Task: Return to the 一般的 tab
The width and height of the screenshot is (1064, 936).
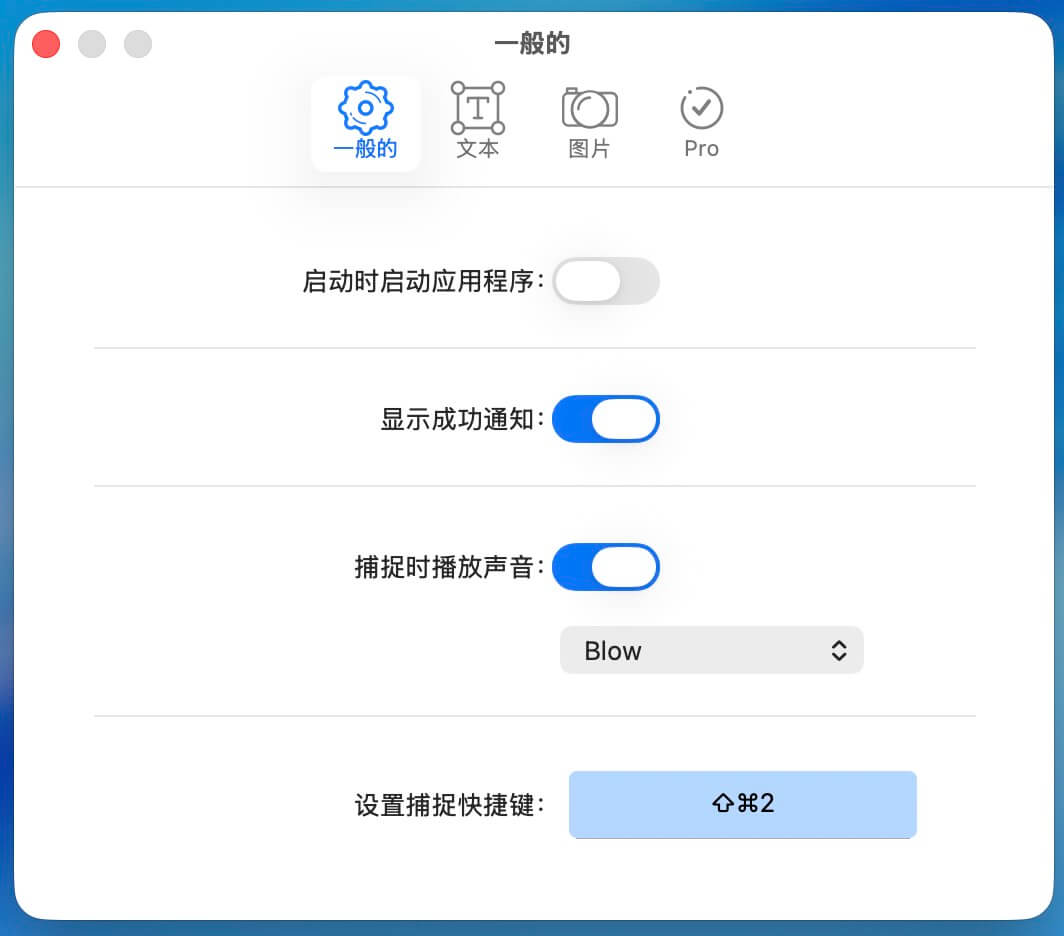Action: tap(365, 120)
